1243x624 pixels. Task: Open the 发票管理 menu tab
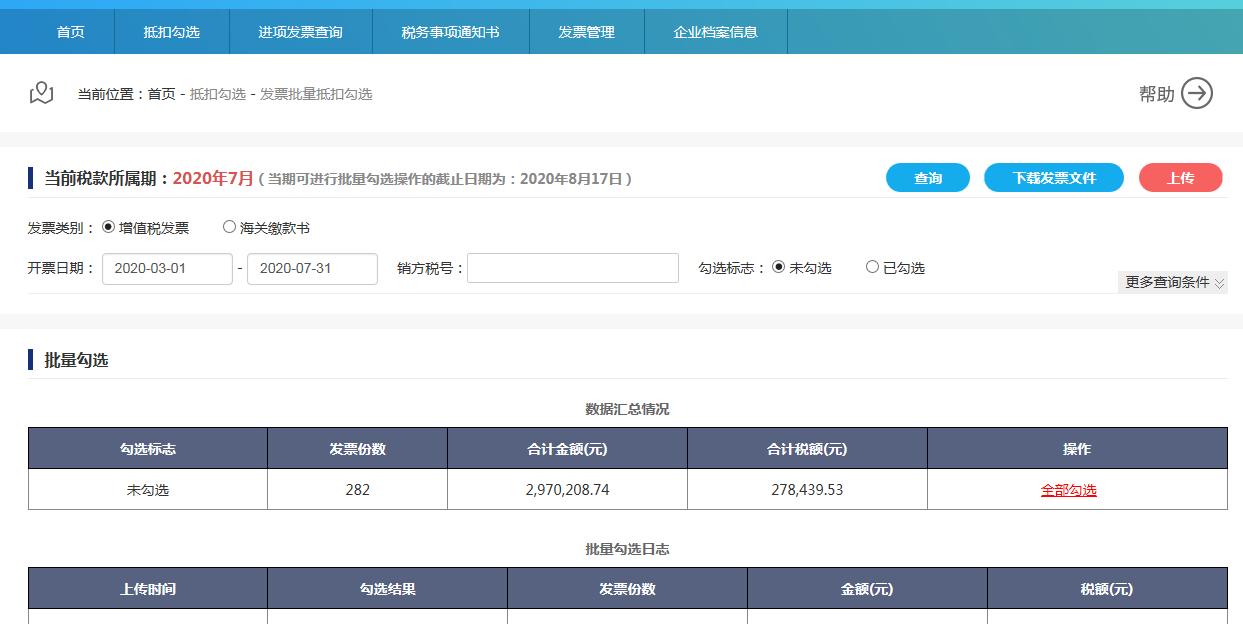pos(587,31)
